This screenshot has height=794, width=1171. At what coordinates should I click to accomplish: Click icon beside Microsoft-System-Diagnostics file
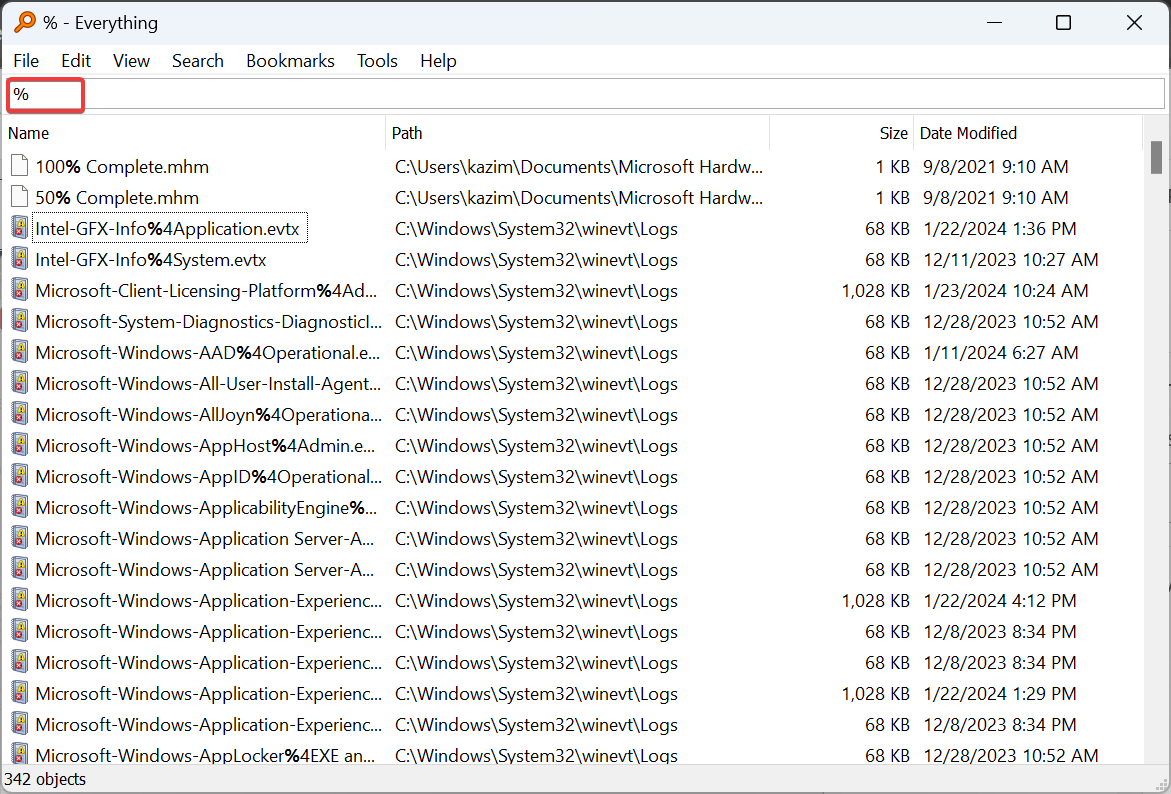[x=20, y=321]
